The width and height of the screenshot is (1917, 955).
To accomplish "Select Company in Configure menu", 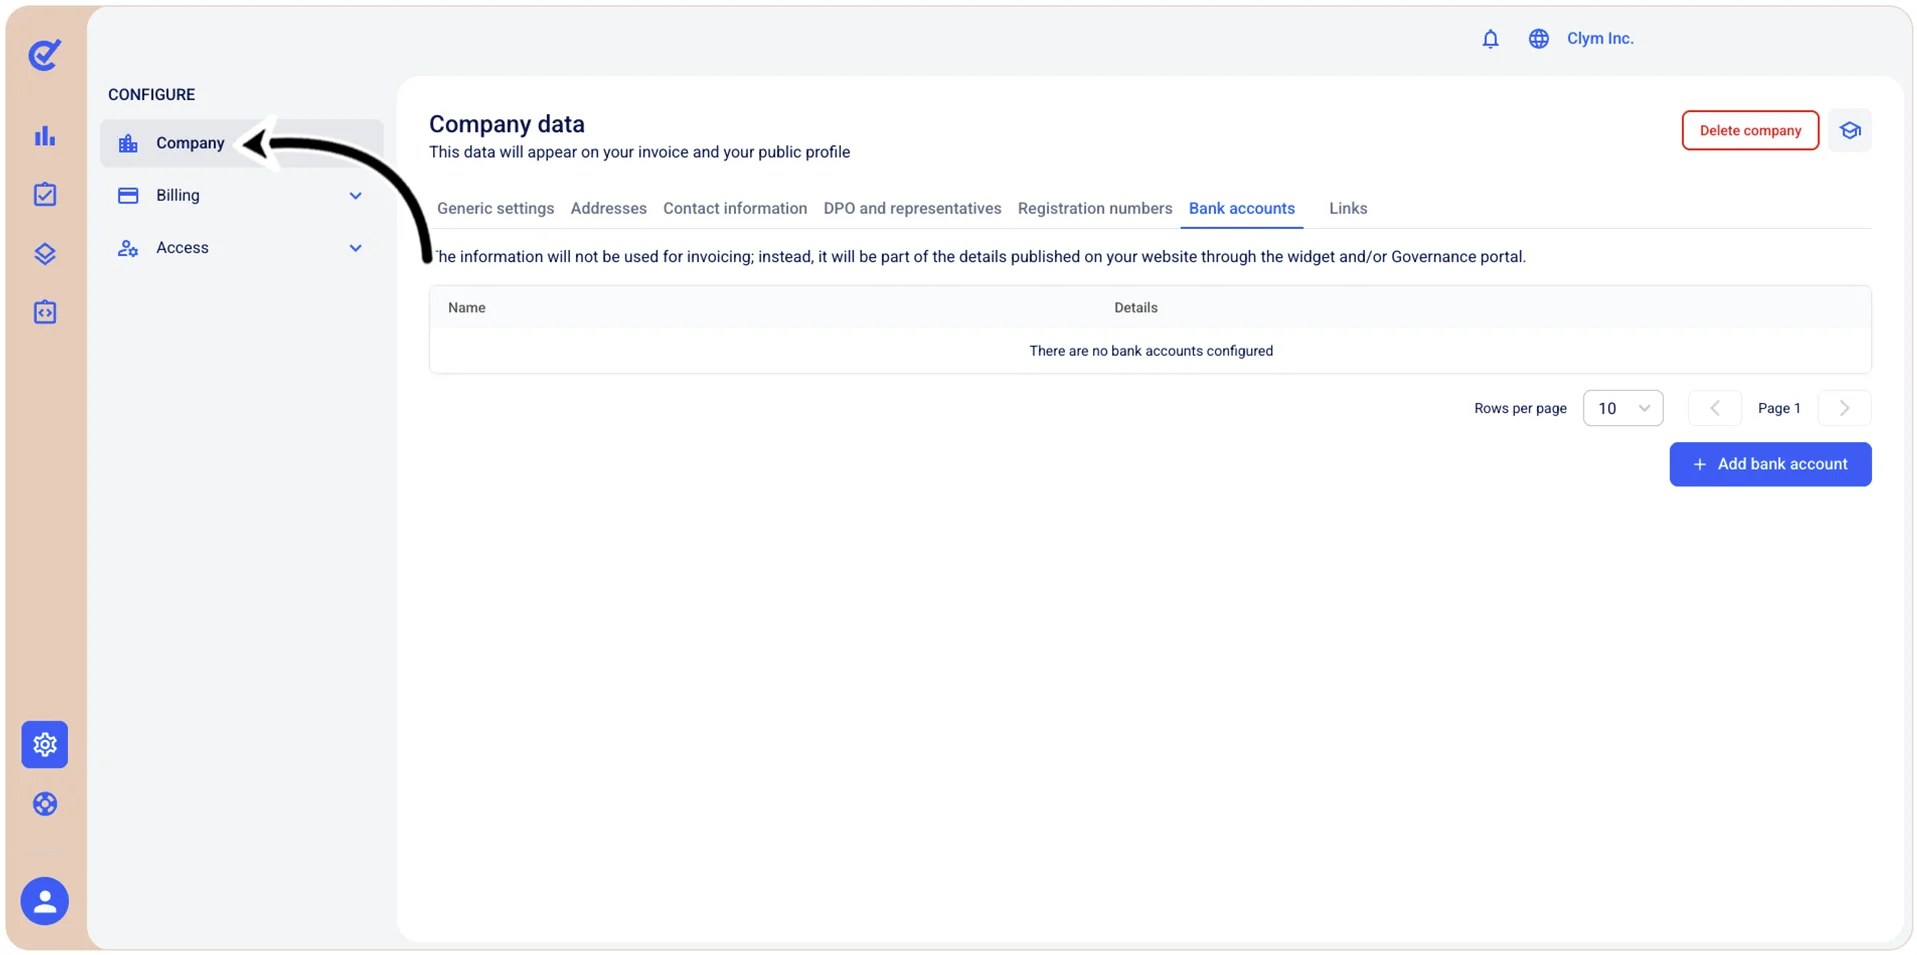I will pos(241,143).
